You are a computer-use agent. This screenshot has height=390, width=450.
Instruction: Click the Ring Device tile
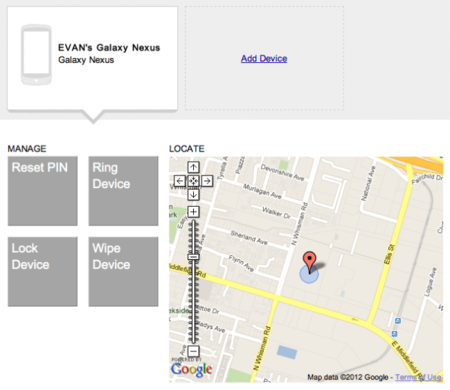123,191
